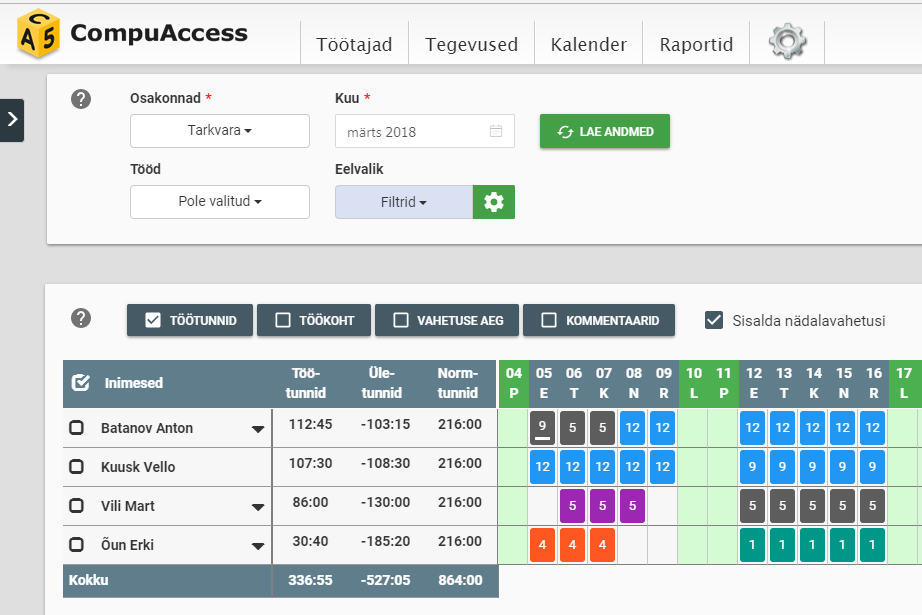Expand the collapsed left sidebar arrow
The width and height of the screenshot is (922, 615).
click(12, 119)
